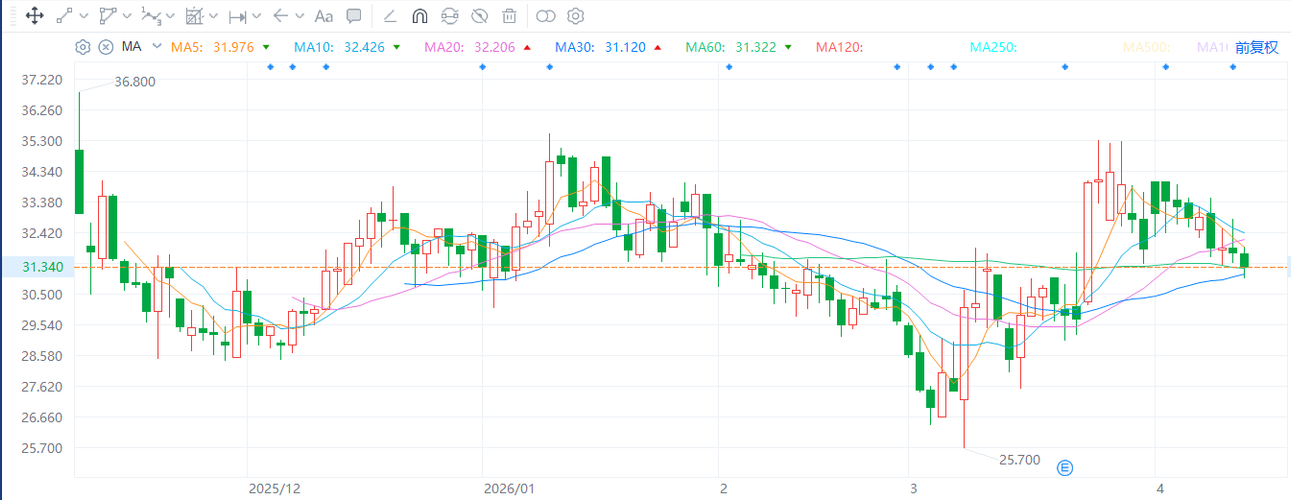Select the angle line tool

tap(390, 16)
